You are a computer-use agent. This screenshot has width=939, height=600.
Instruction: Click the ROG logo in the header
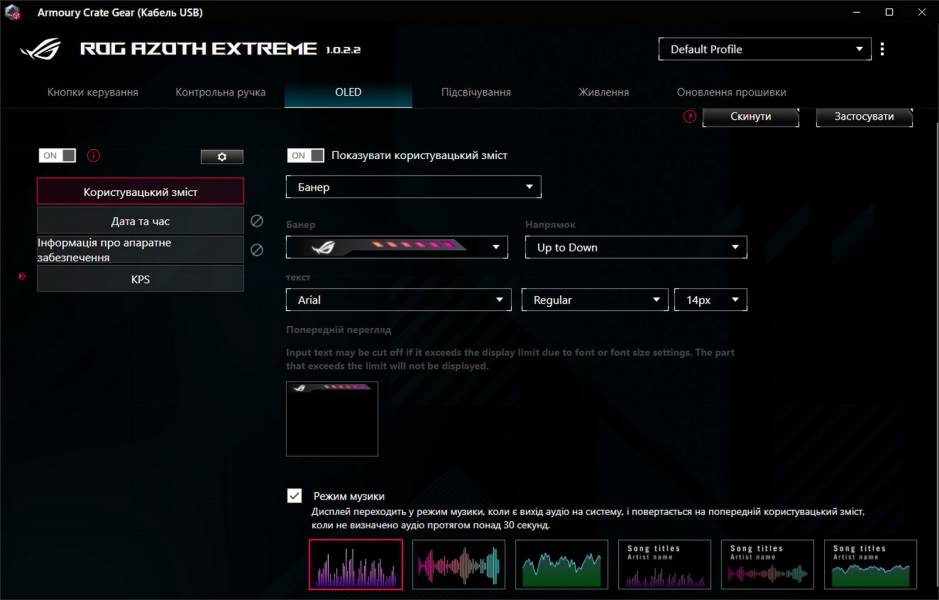click(x=38, y=47)
